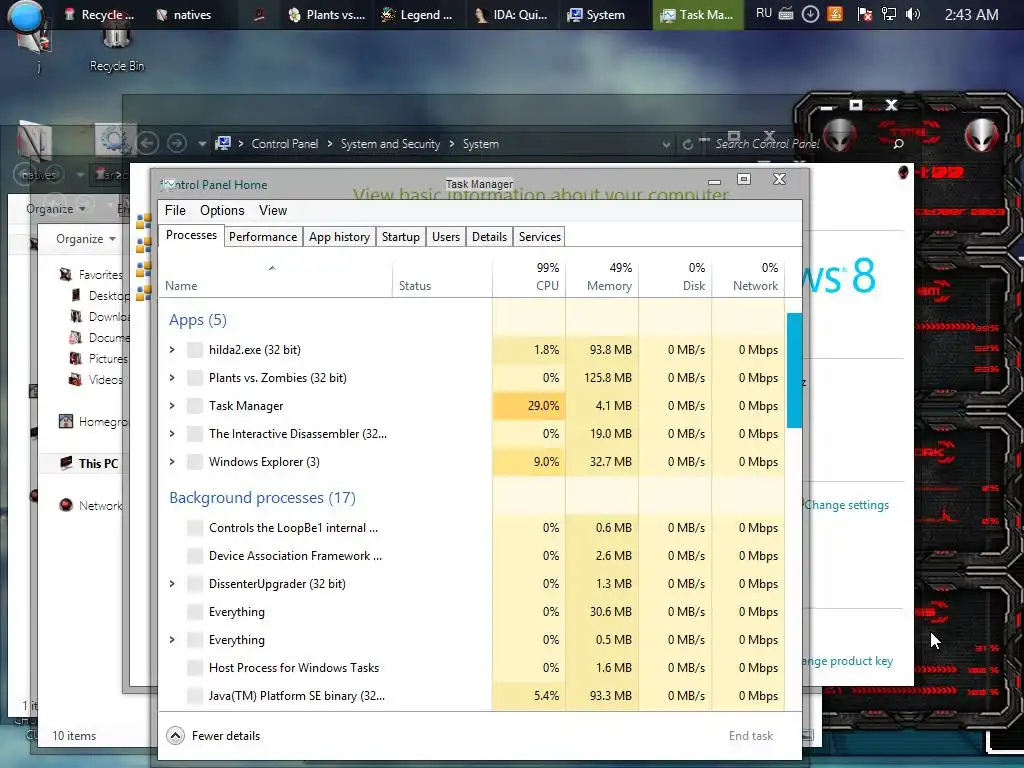Switch to the App history tab
Viewport: 1024px width, 768px height.
340,236
